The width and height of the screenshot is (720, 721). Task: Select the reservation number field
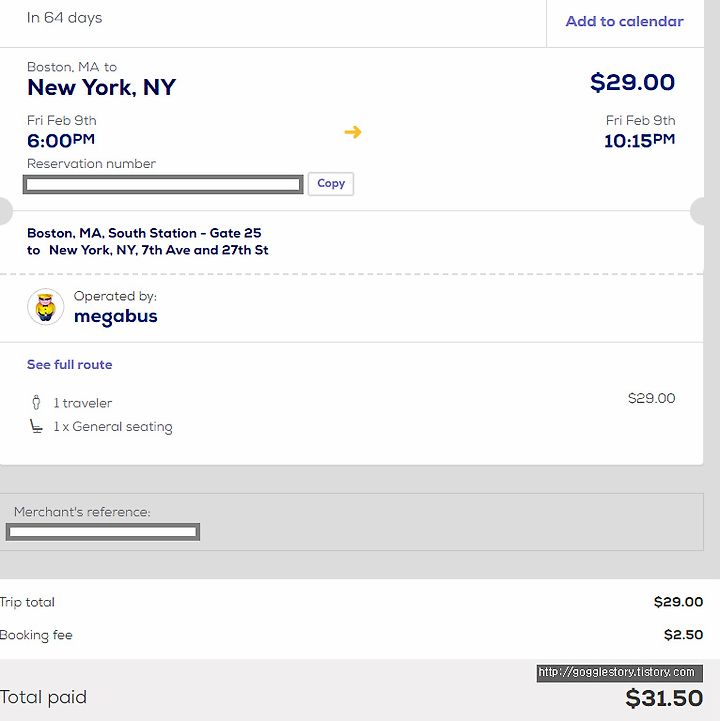pyautogui.click(x=163, y=184)
